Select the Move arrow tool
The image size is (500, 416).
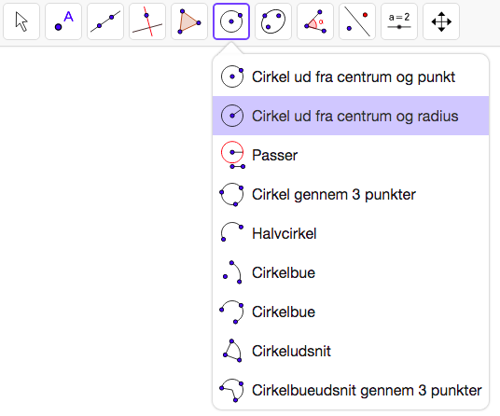coord(22,22)
